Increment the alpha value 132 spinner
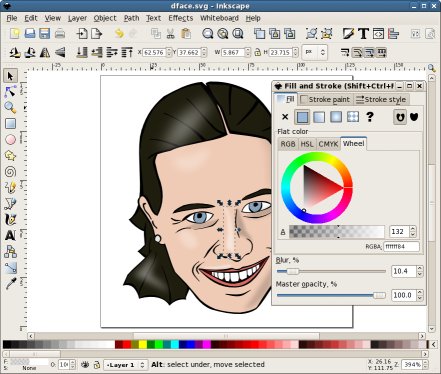 (413, 229)
